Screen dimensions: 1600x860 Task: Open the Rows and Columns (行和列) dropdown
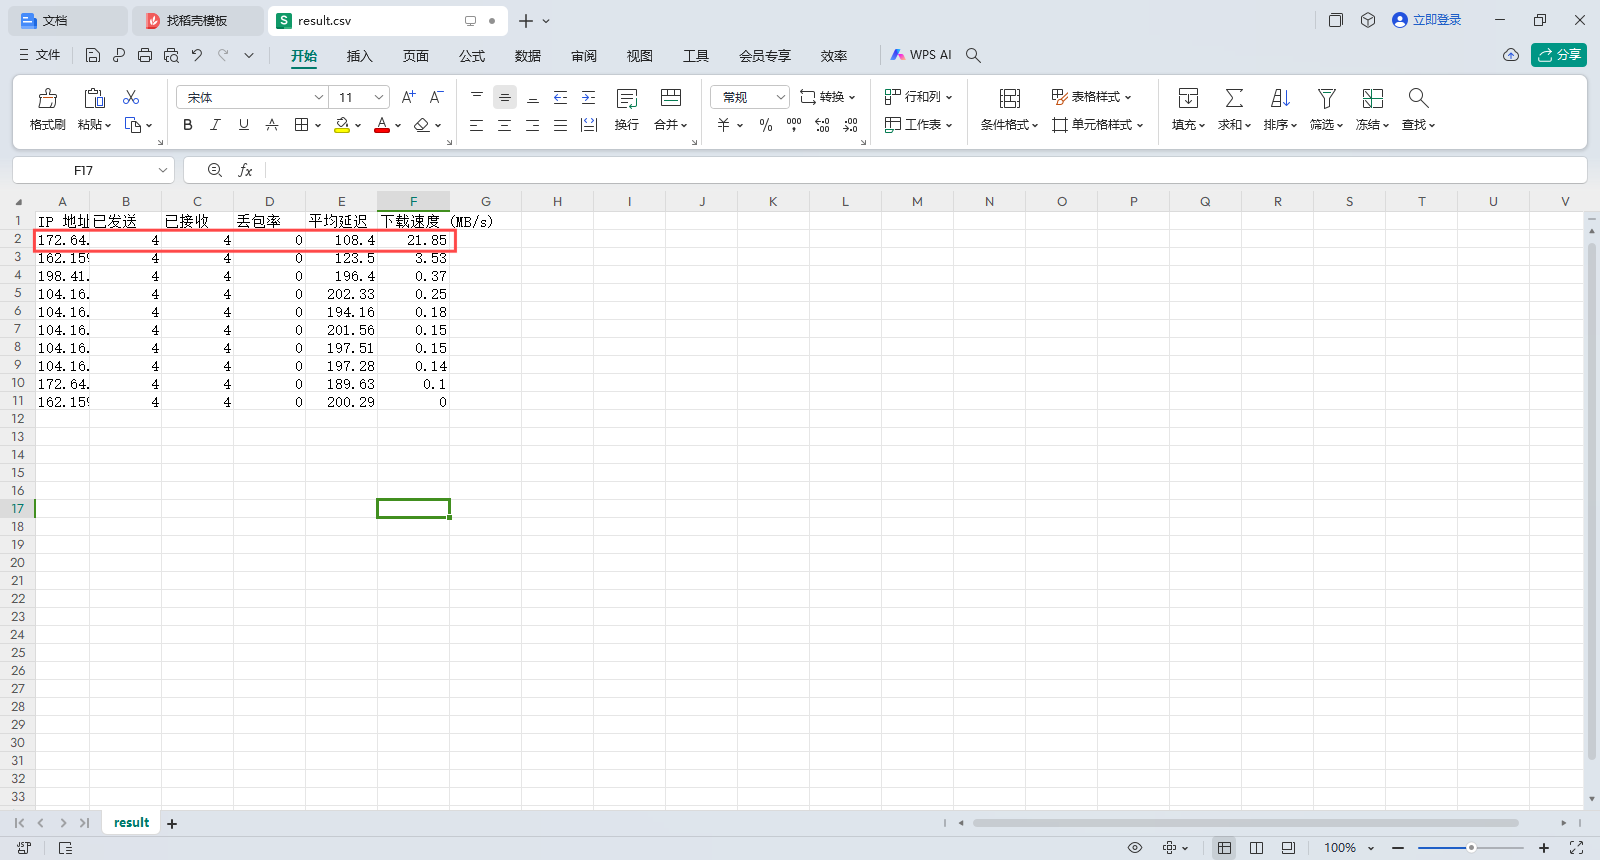point(919,97)
